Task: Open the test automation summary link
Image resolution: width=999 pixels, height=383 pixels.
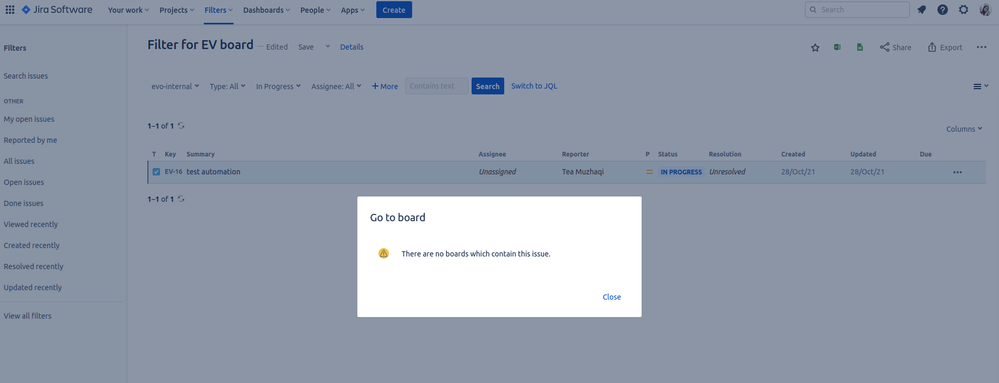Action: point(213,172)
